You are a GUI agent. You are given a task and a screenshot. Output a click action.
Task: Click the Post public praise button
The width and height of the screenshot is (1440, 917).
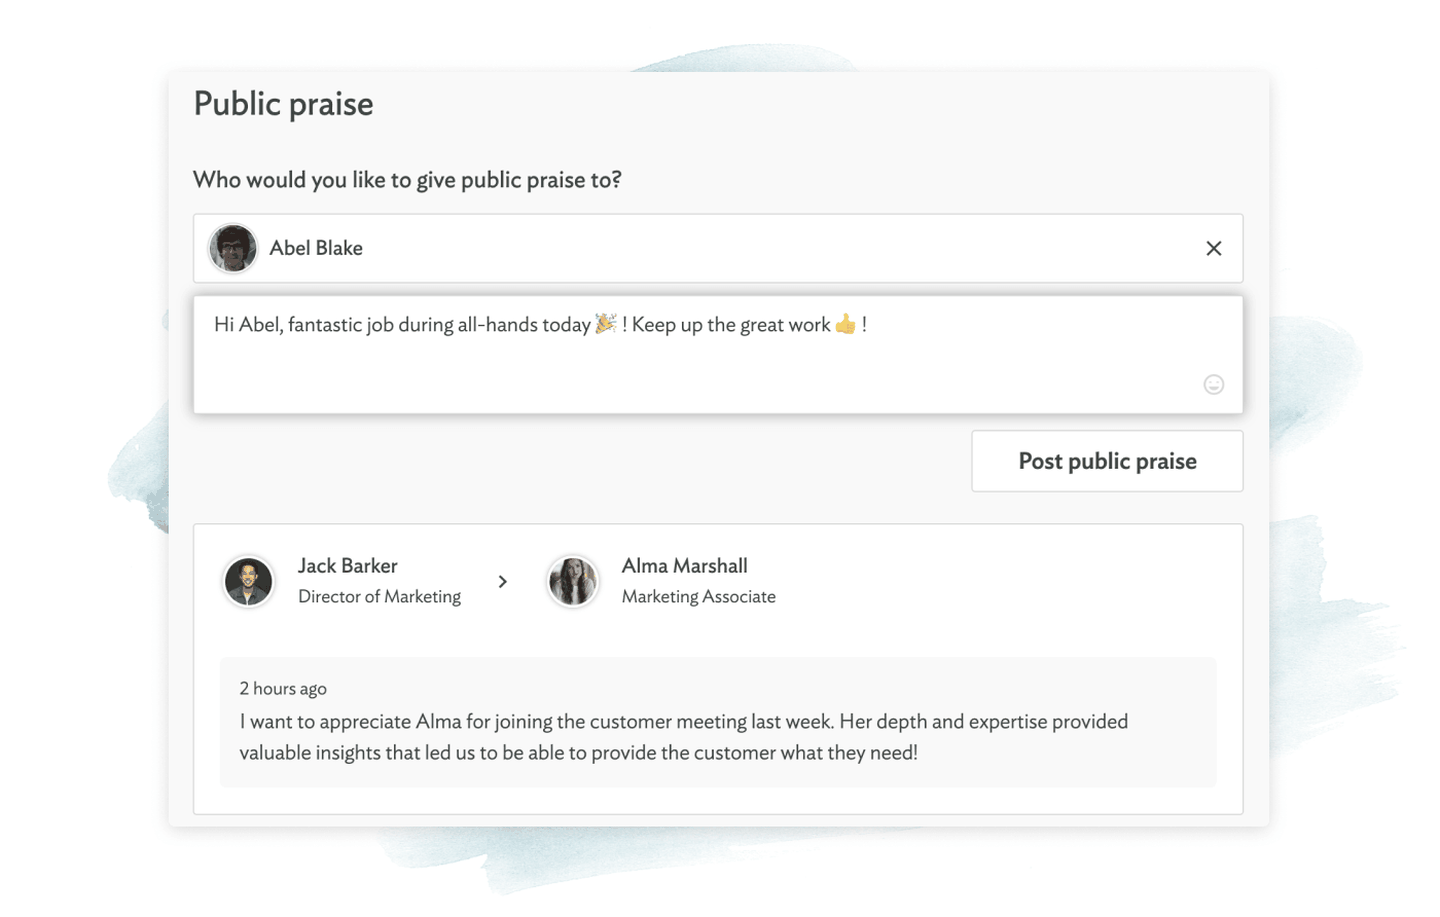click(x=1107, y=461)
